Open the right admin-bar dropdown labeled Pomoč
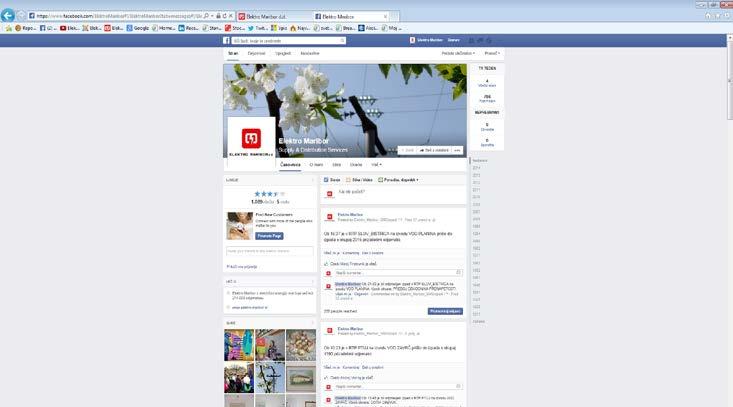 (492, 53)
